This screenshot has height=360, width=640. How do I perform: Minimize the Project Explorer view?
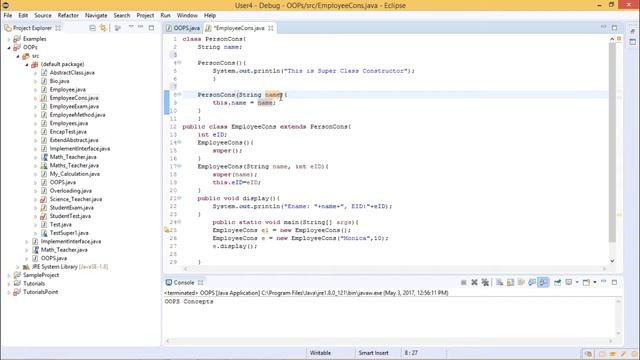[x=141, y=27]
